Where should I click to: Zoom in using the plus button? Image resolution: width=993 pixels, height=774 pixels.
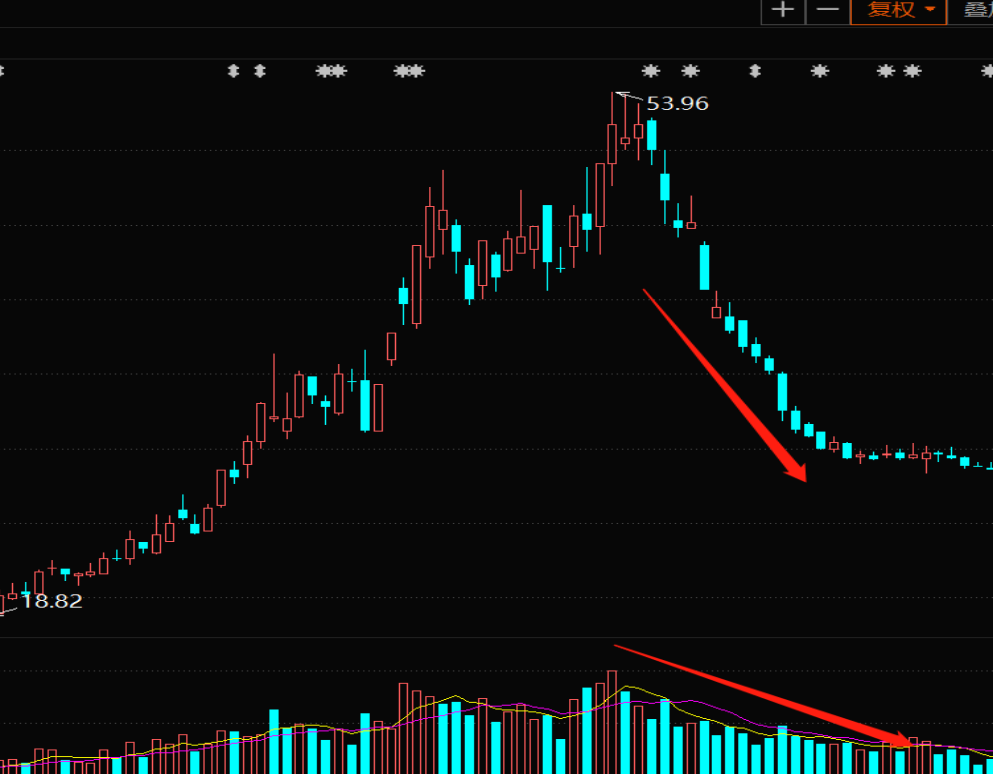coord(784,10)
